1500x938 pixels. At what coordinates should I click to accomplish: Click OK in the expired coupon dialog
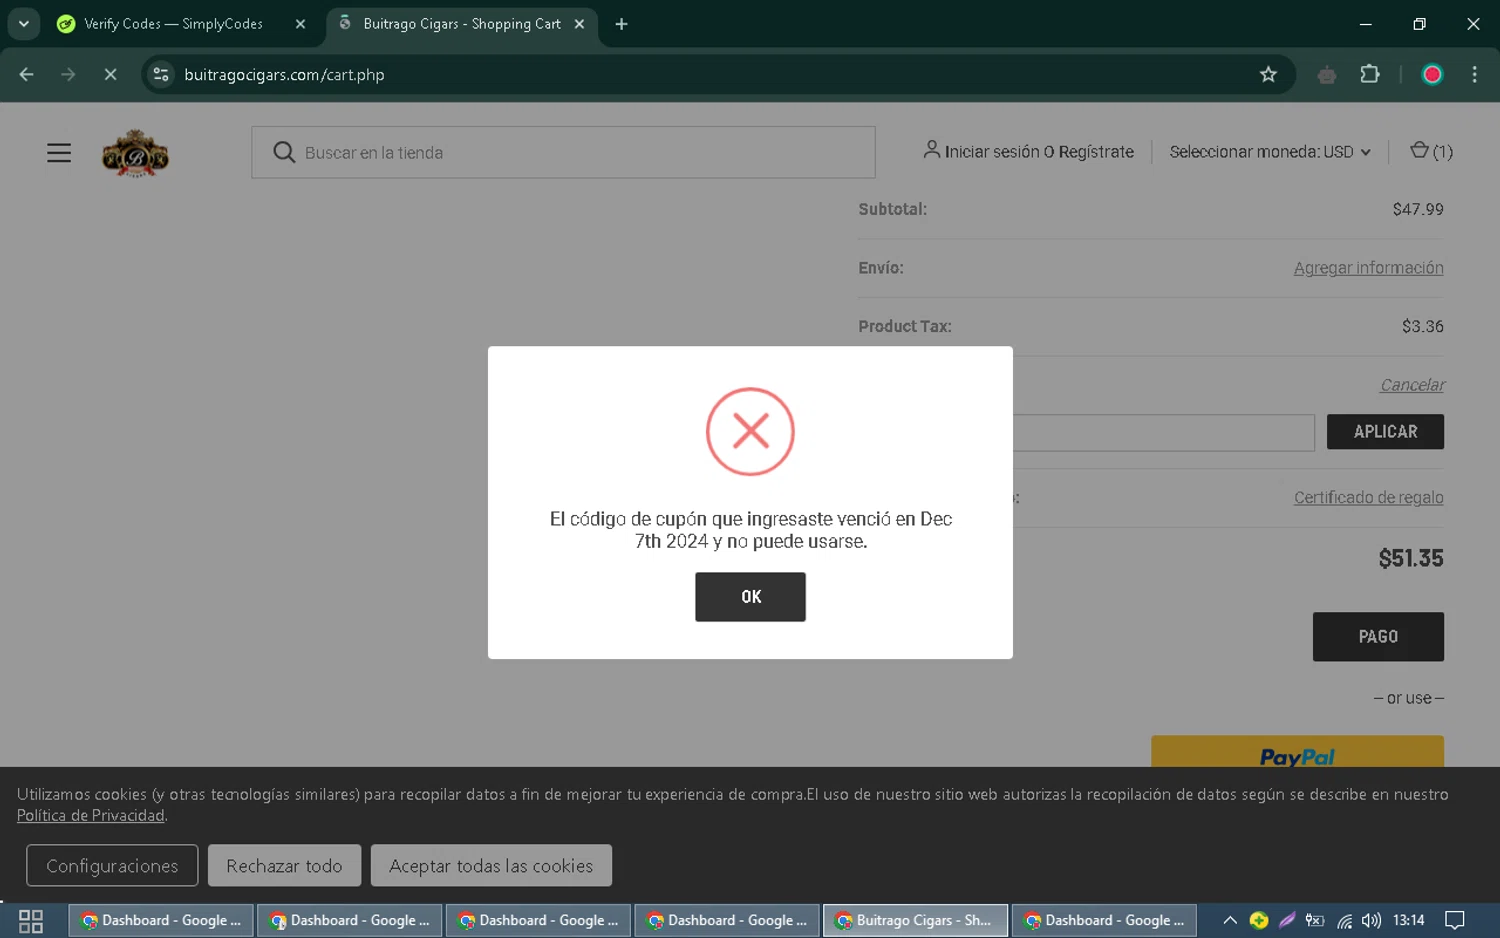(750, 596)
